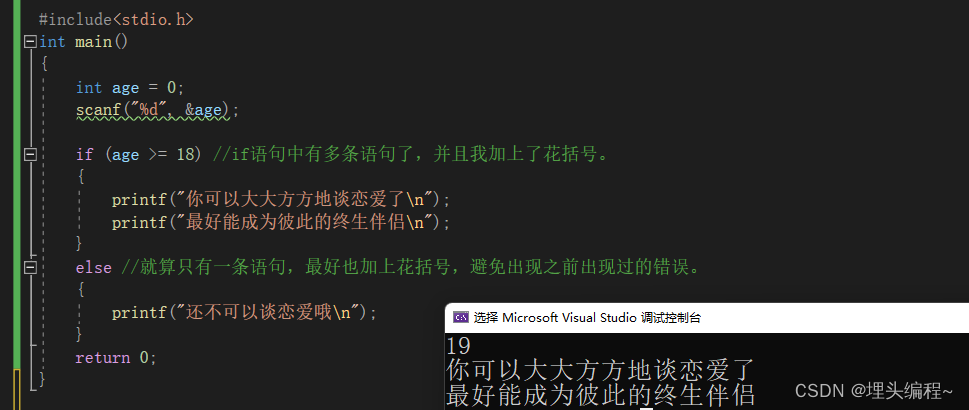Click the number 19 in console output
Image resolution: width=969 pixels, height=410 pixels.
point(458,346)
